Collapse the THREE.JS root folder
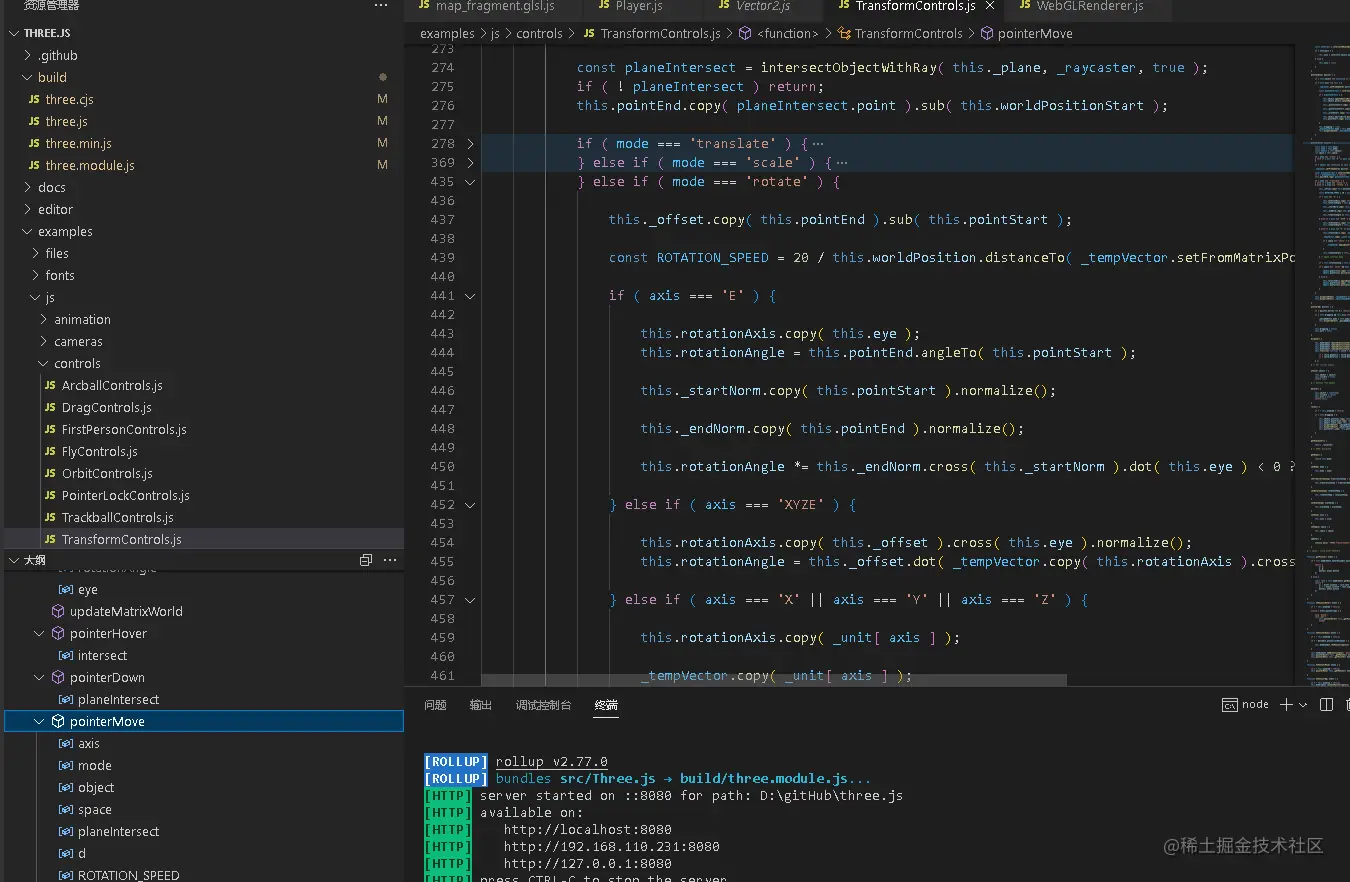 (x=14, y=33)
